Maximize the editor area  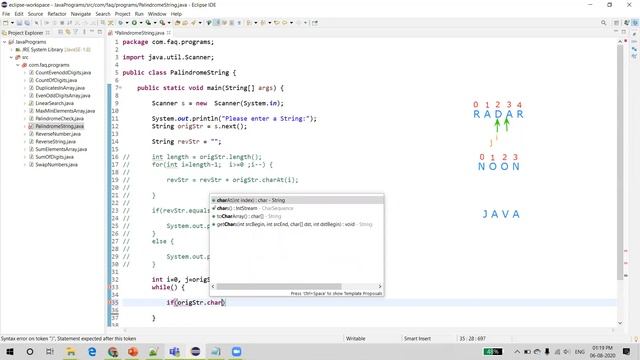tap(624, 31)
